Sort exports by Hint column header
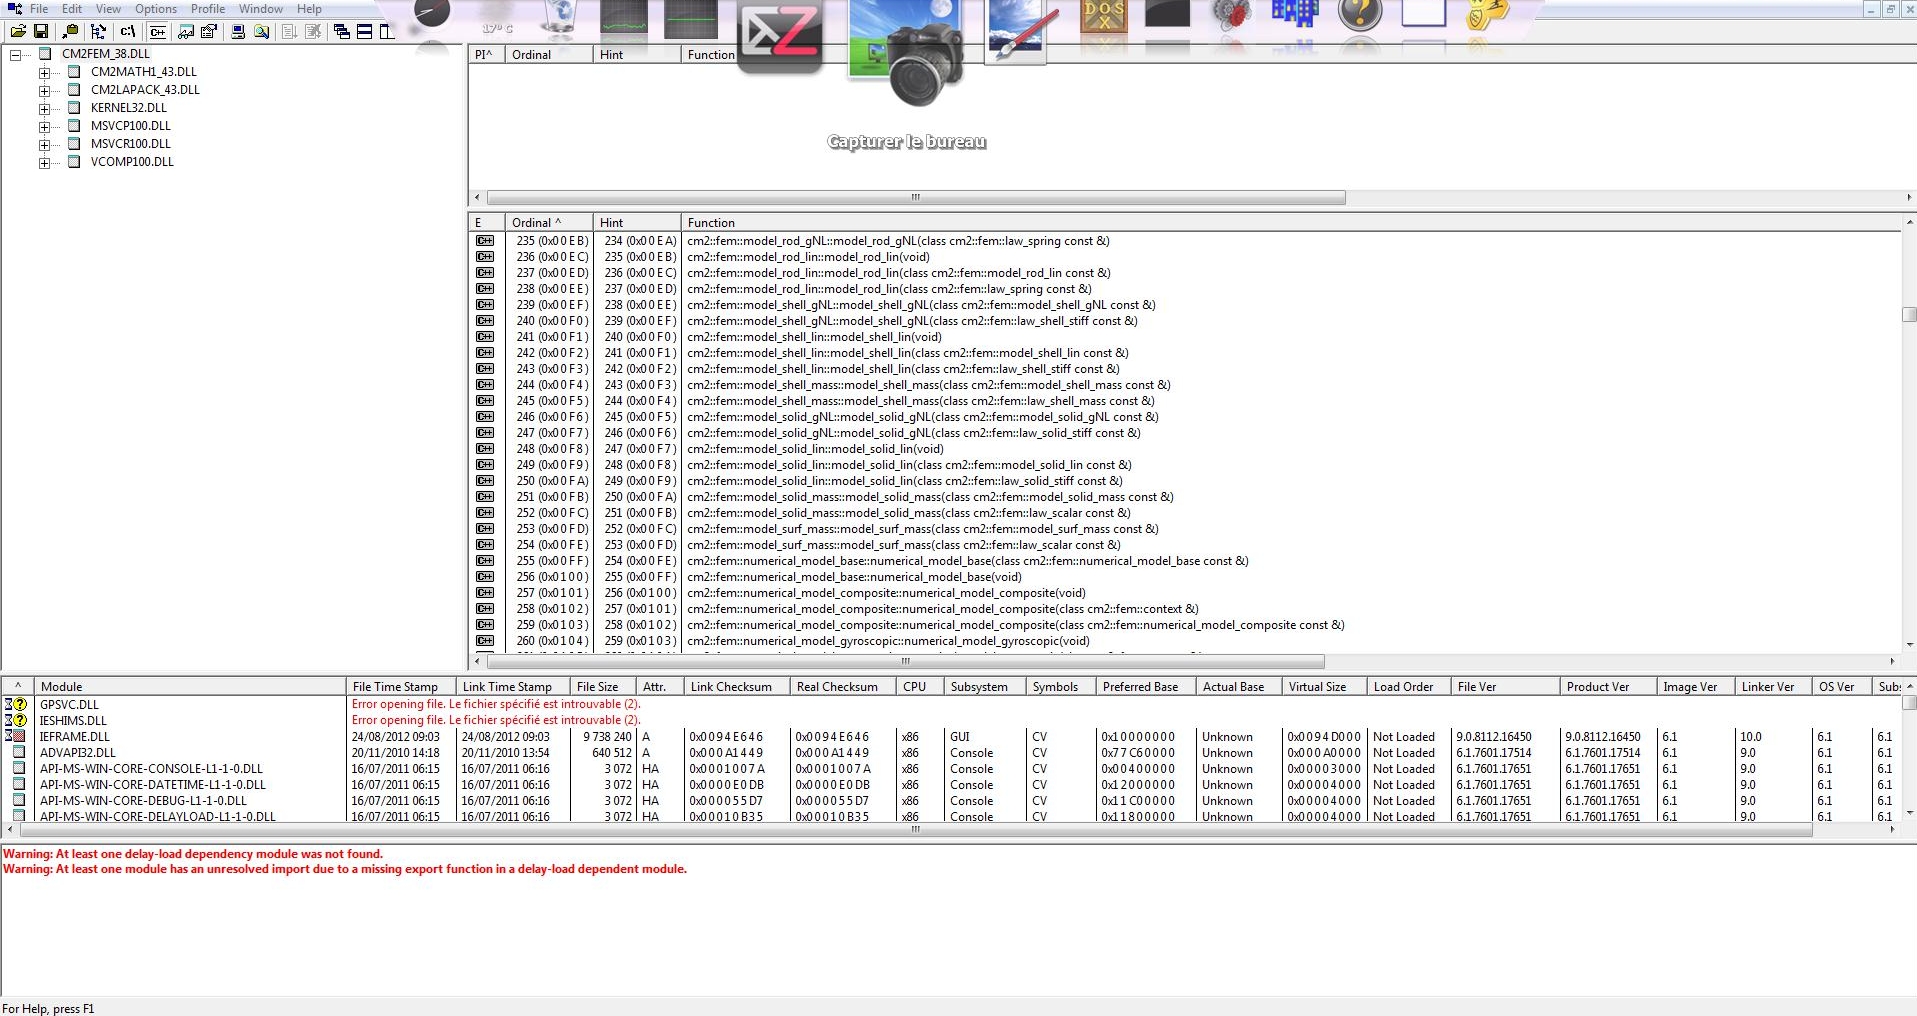The height and width of the screenshot is (1016, 1917). pos(637,222)
